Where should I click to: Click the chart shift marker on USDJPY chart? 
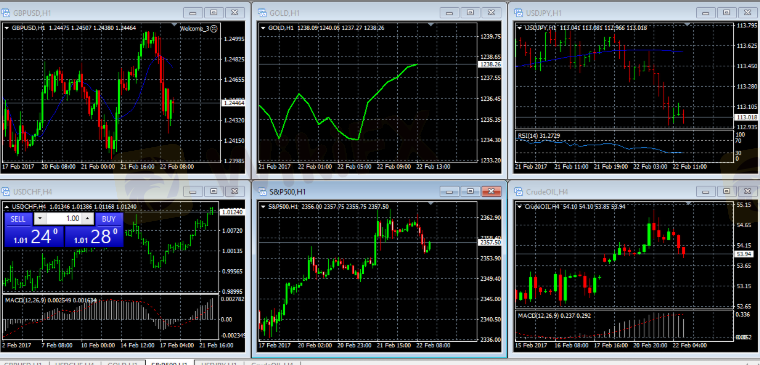click(687, 24)
